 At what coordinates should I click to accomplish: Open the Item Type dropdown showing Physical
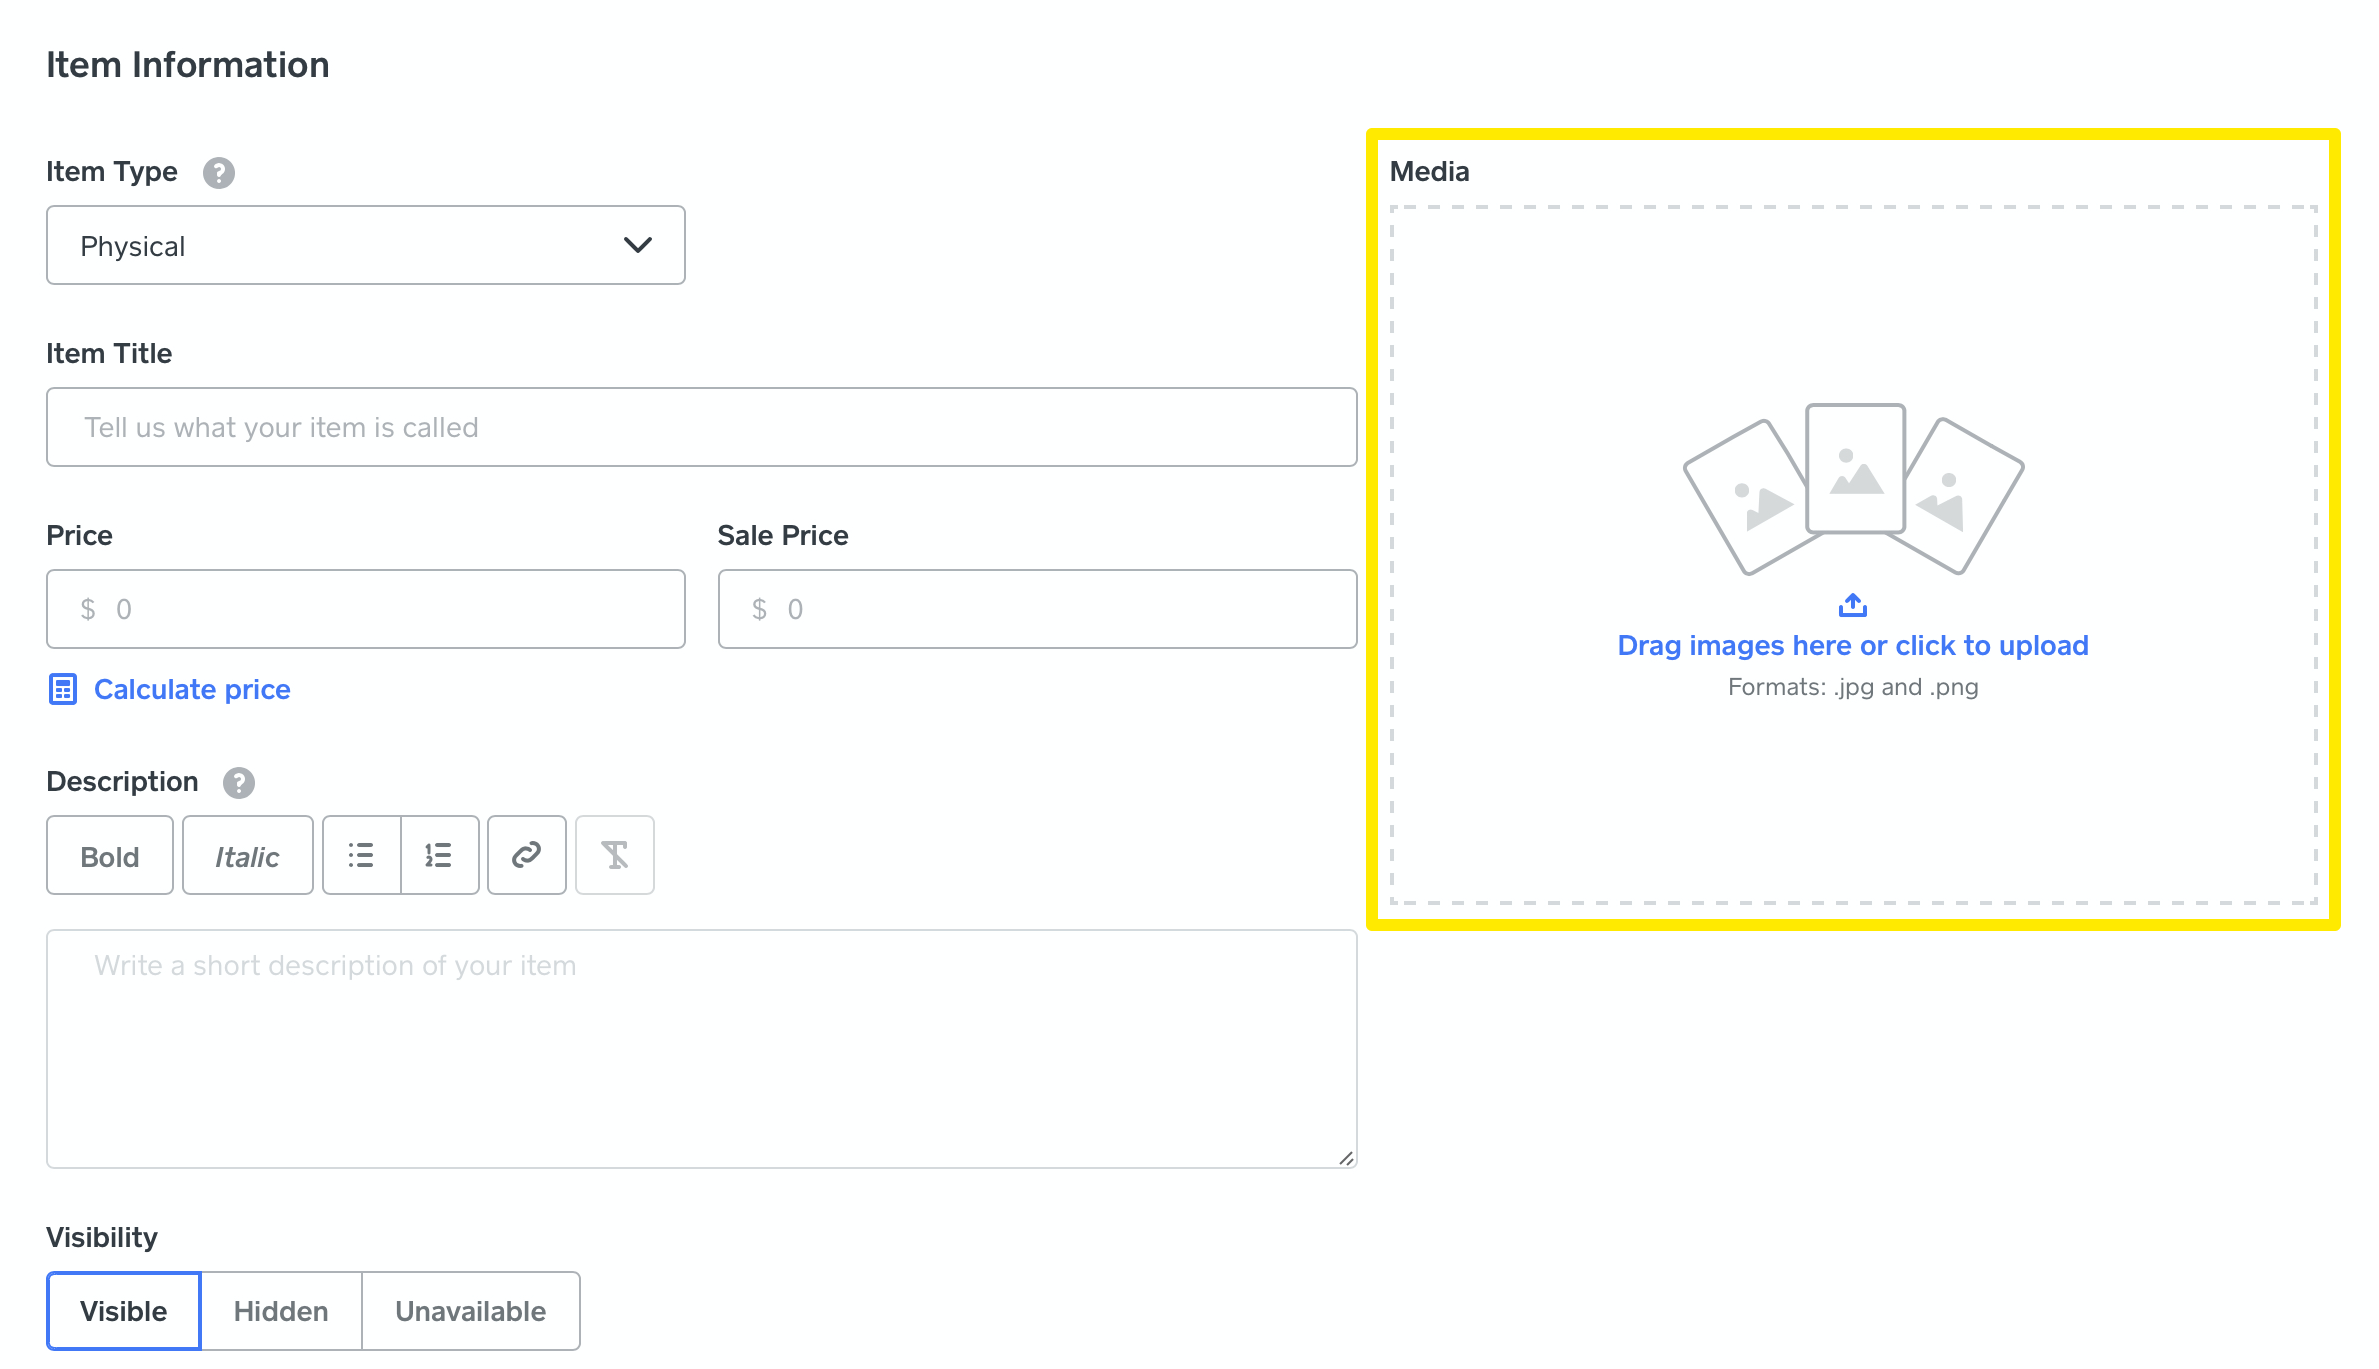click(x=365, y=245)
